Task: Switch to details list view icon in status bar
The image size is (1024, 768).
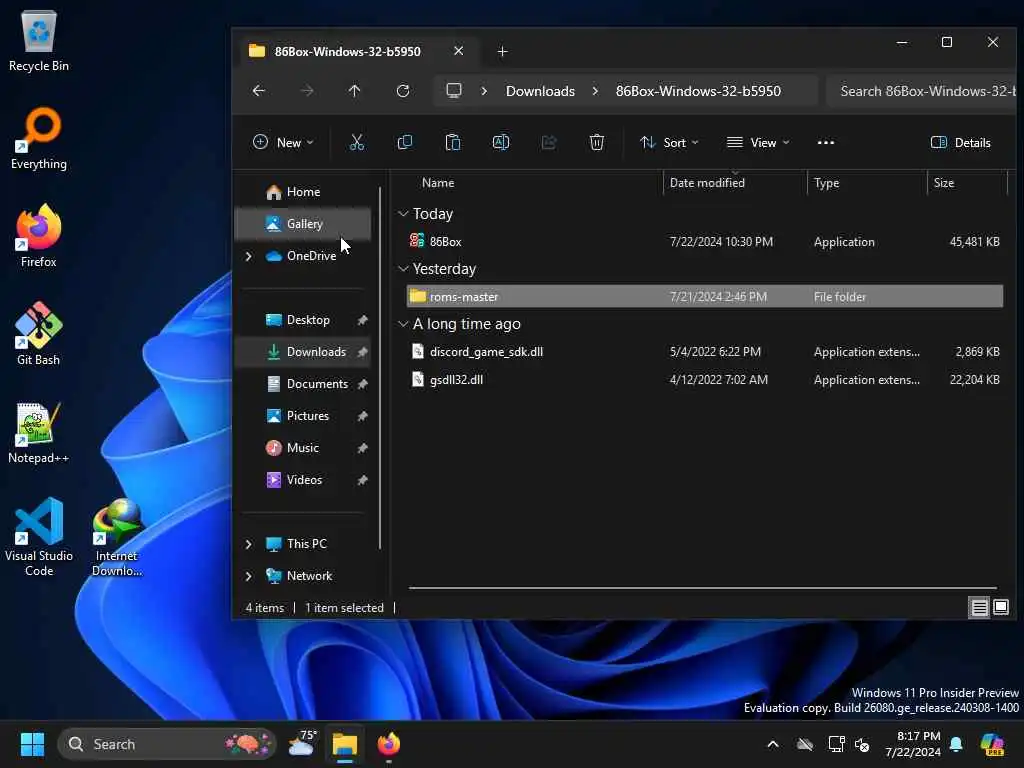Action: [x=979, y=608]
